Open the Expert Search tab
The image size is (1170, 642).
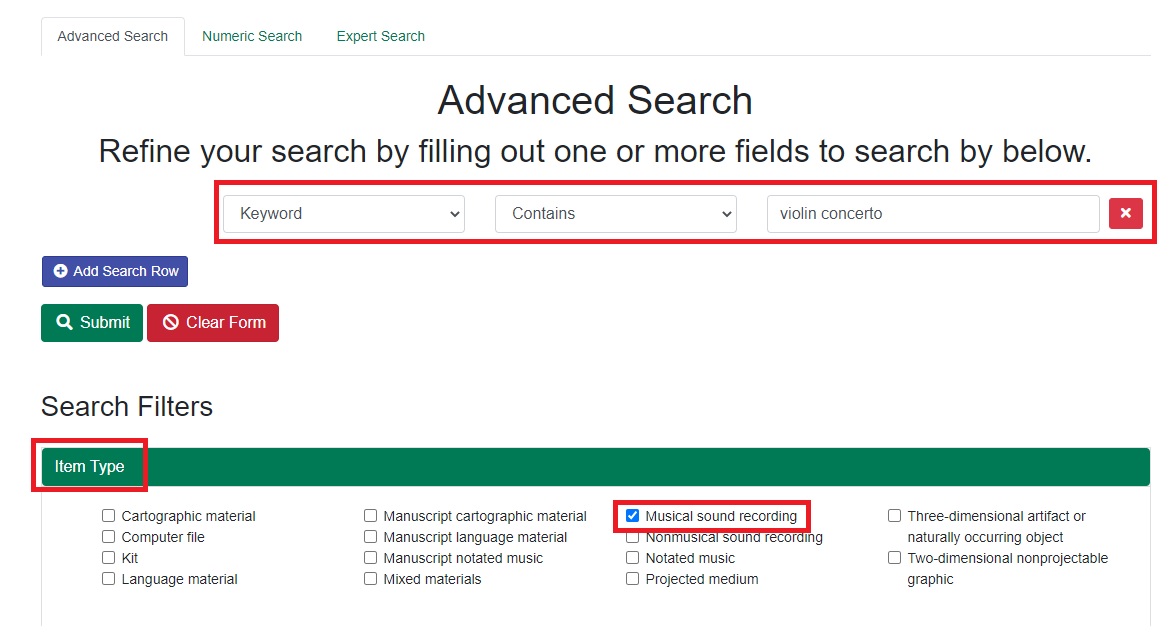point(380,36)
